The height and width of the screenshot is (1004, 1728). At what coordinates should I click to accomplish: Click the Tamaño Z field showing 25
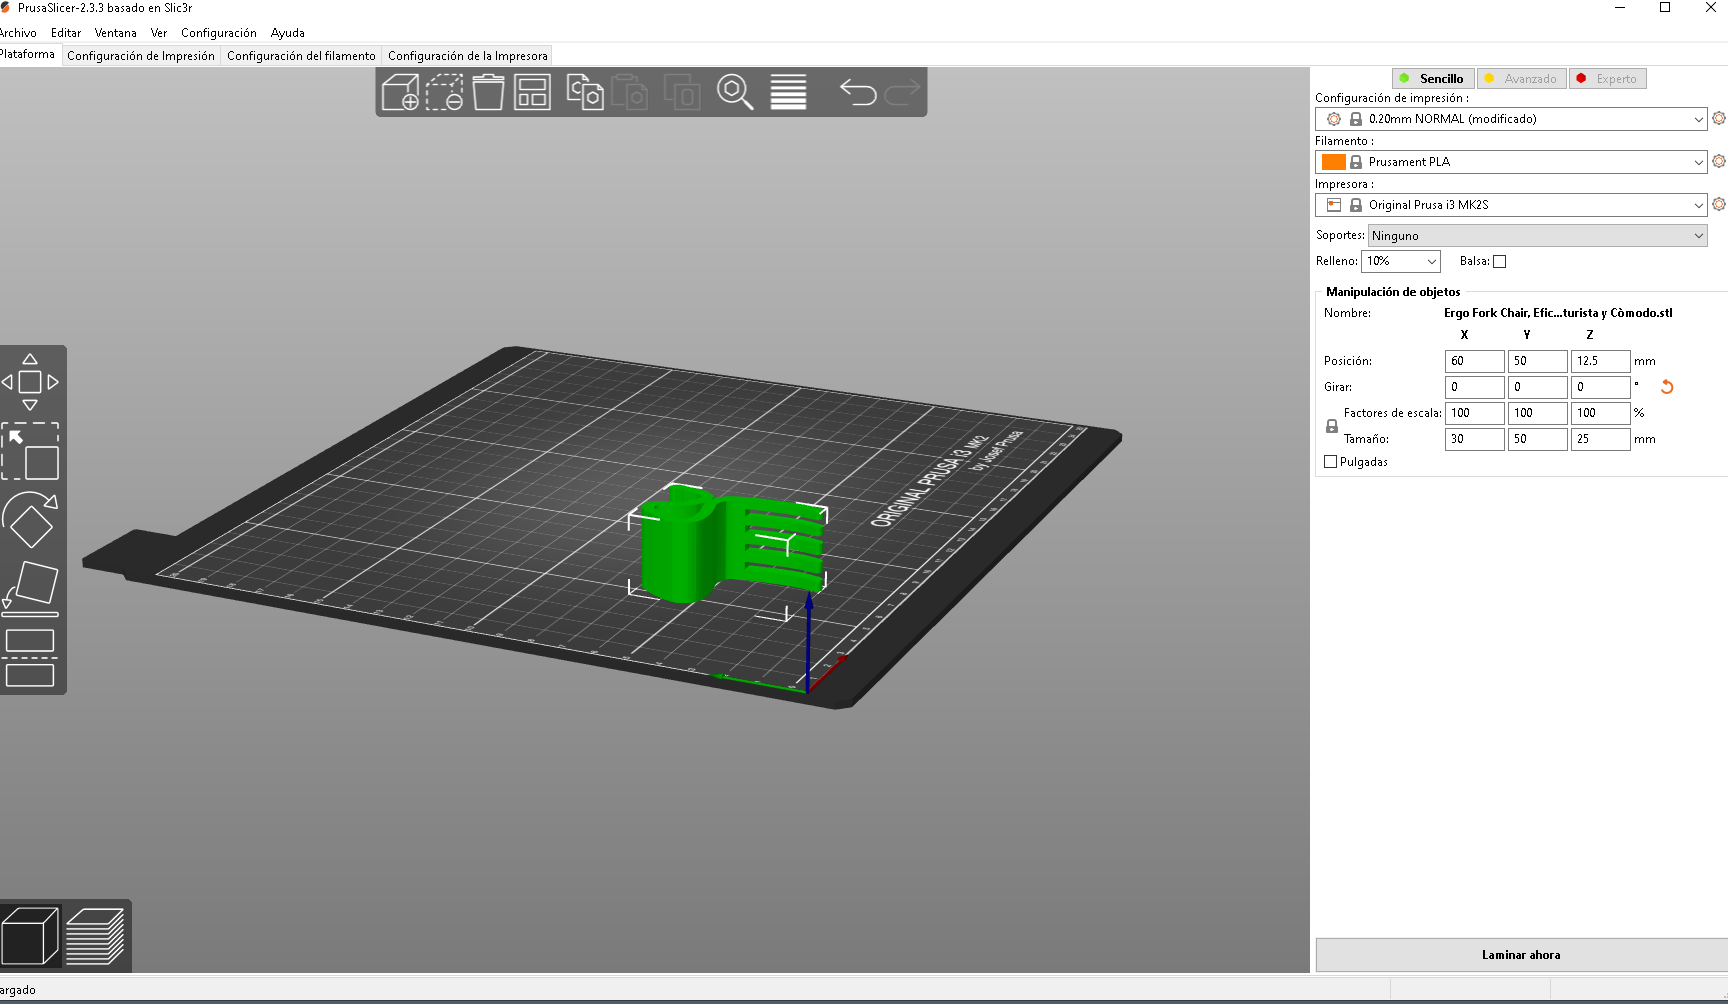[1600, 439]
